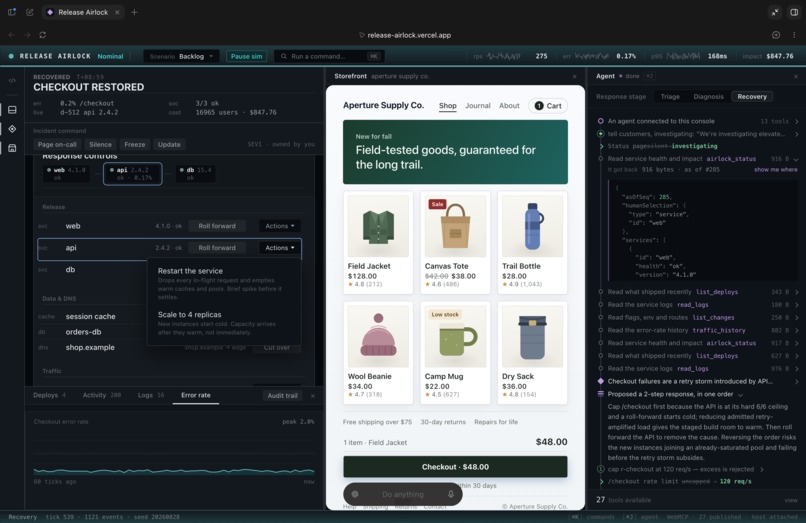
Task: Click the search icon in command bar
Action: [x=283, y=56]
